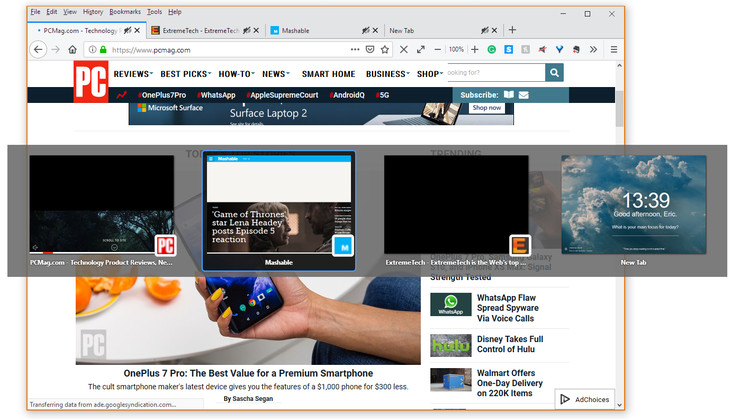The width and height of the screenshot is (740, 419).
Task: Click the dark red extension icon before overflow
Action: click(576, 50)
